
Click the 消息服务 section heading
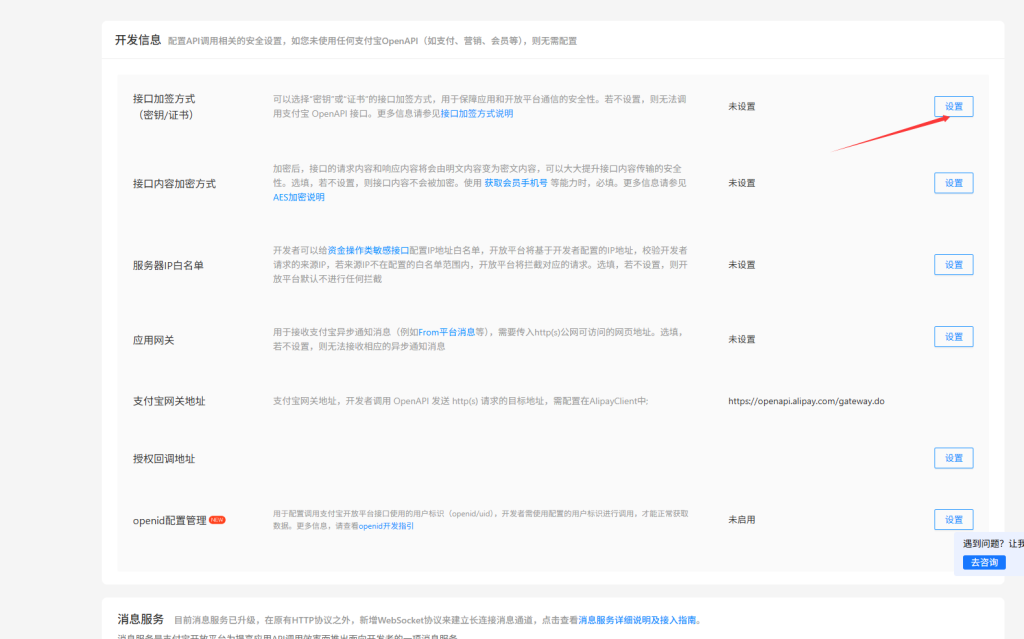(x=140, y=620)
